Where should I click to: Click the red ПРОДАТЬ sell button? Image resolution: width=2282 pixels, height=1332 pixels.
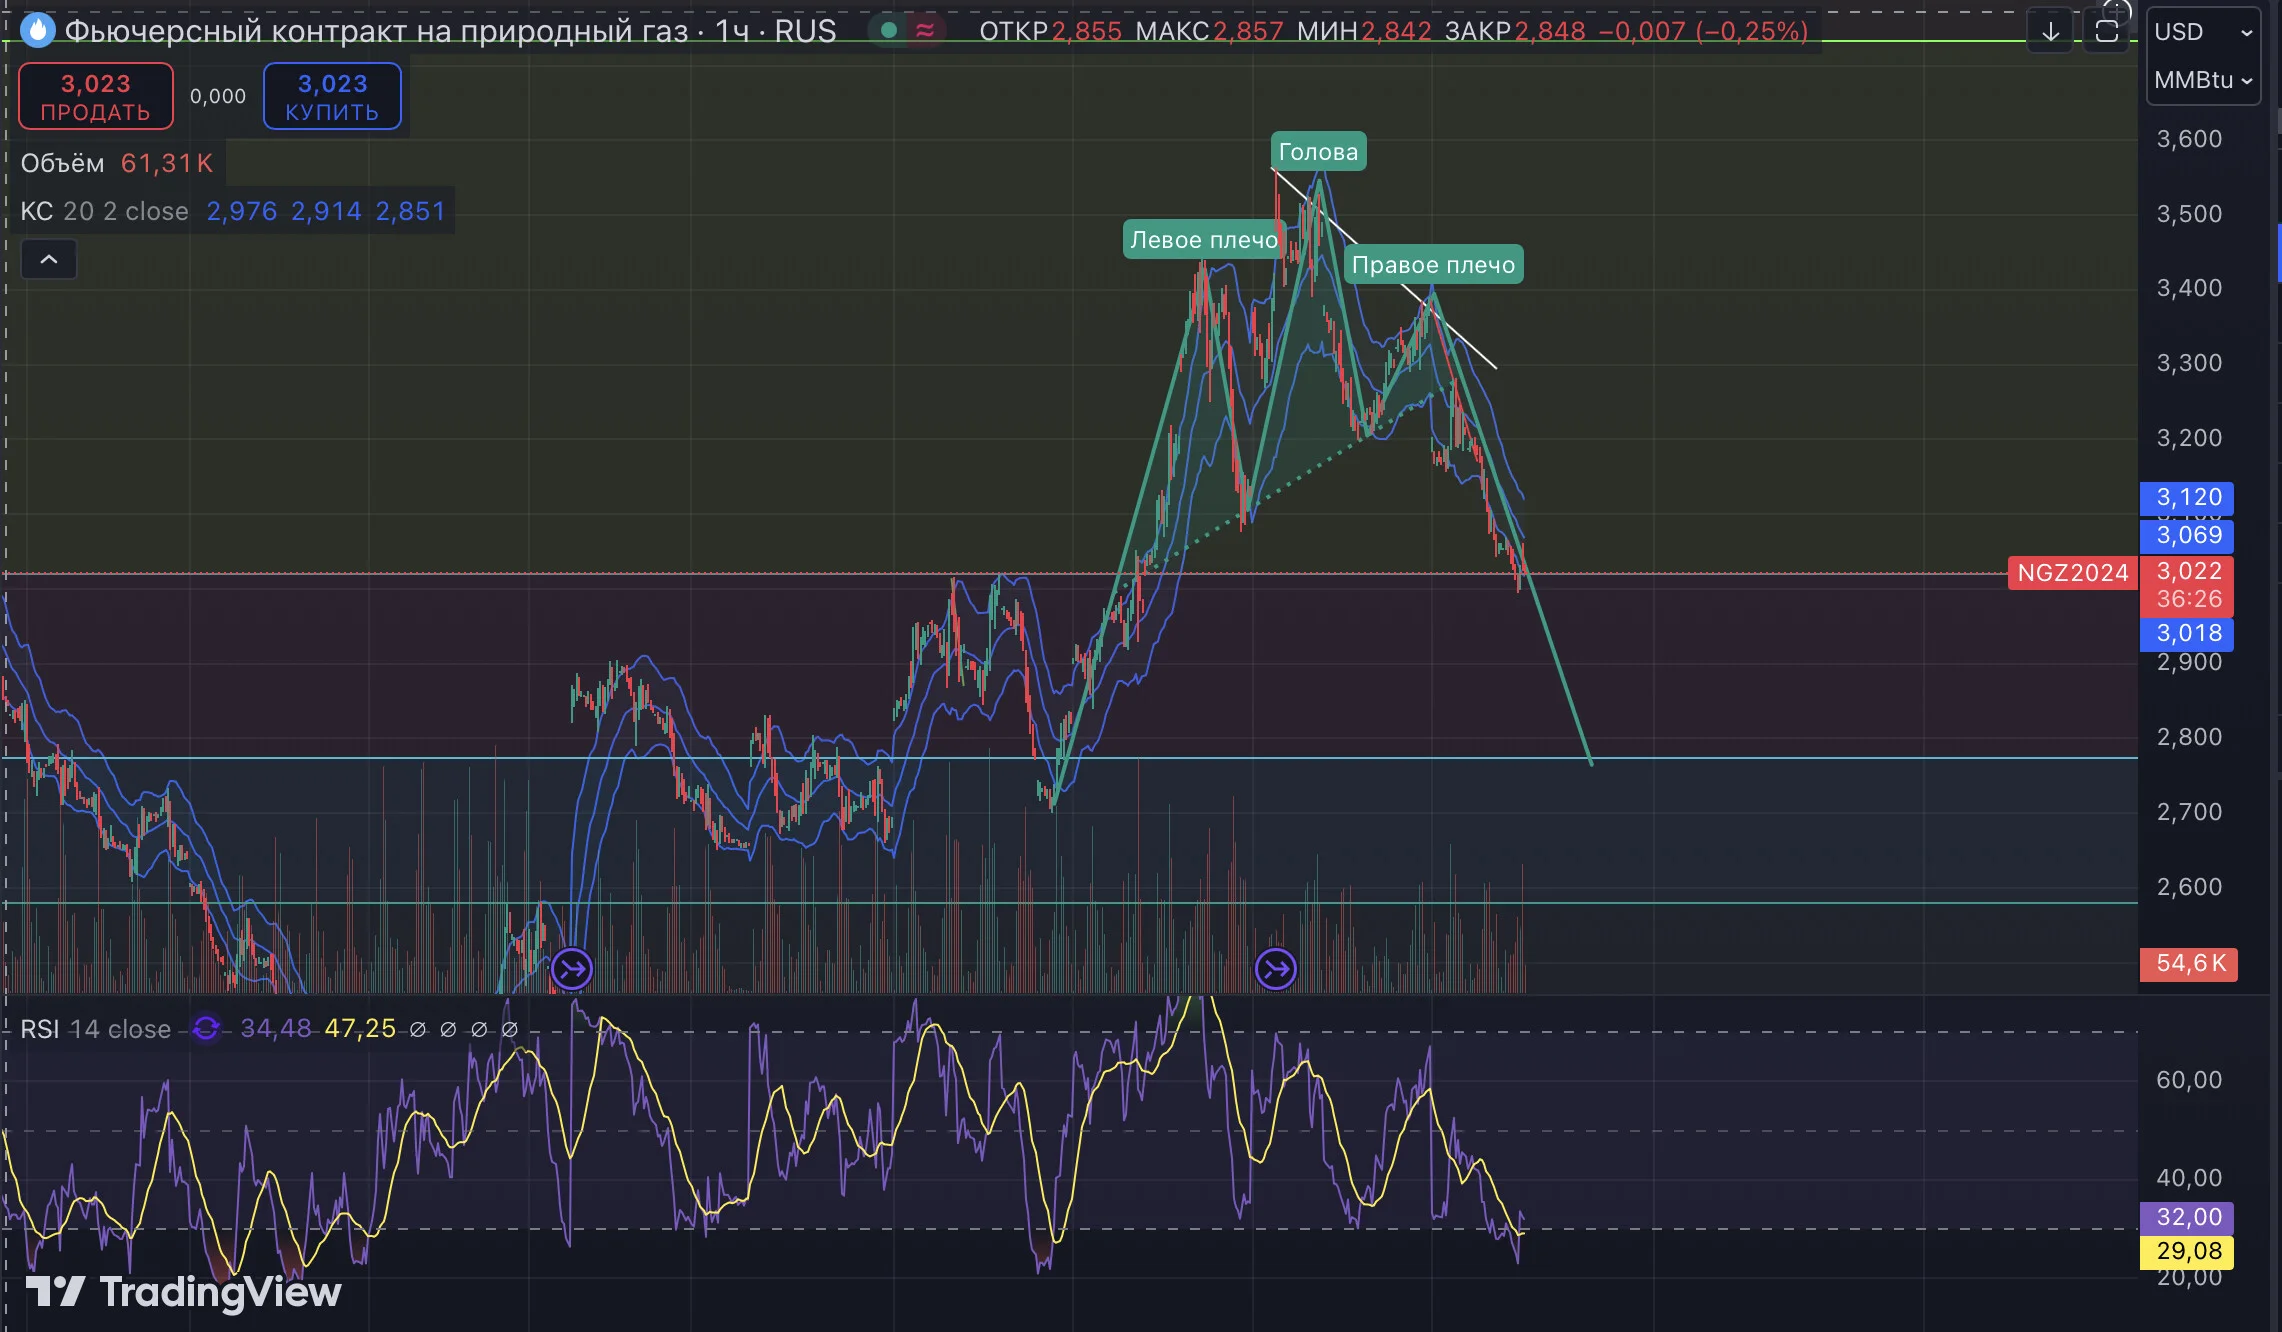tap(96, 96)
